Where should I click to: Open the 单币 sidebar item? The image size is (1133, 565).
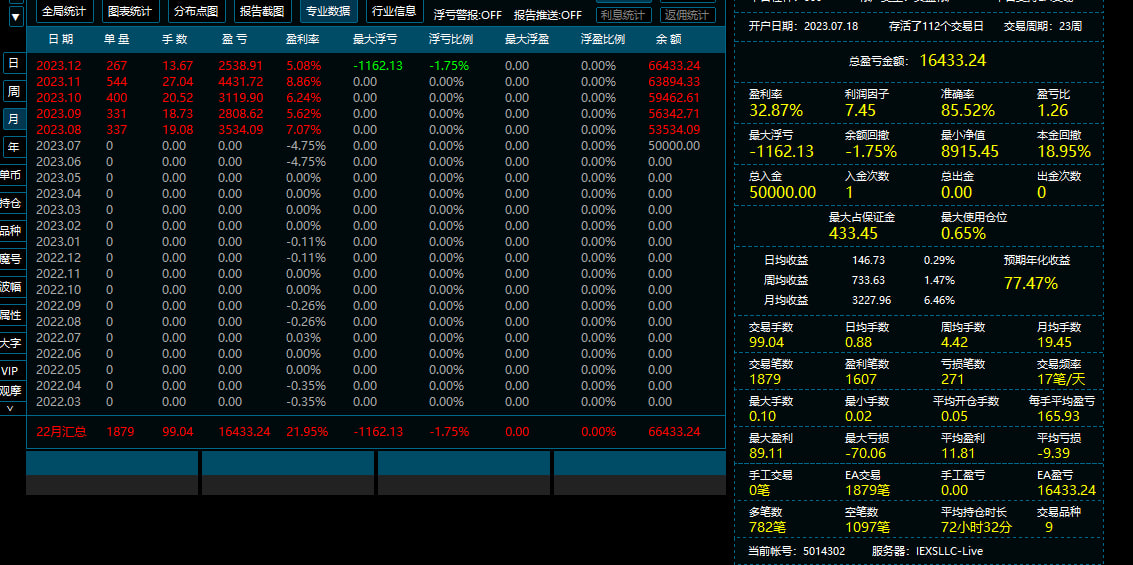11,175
